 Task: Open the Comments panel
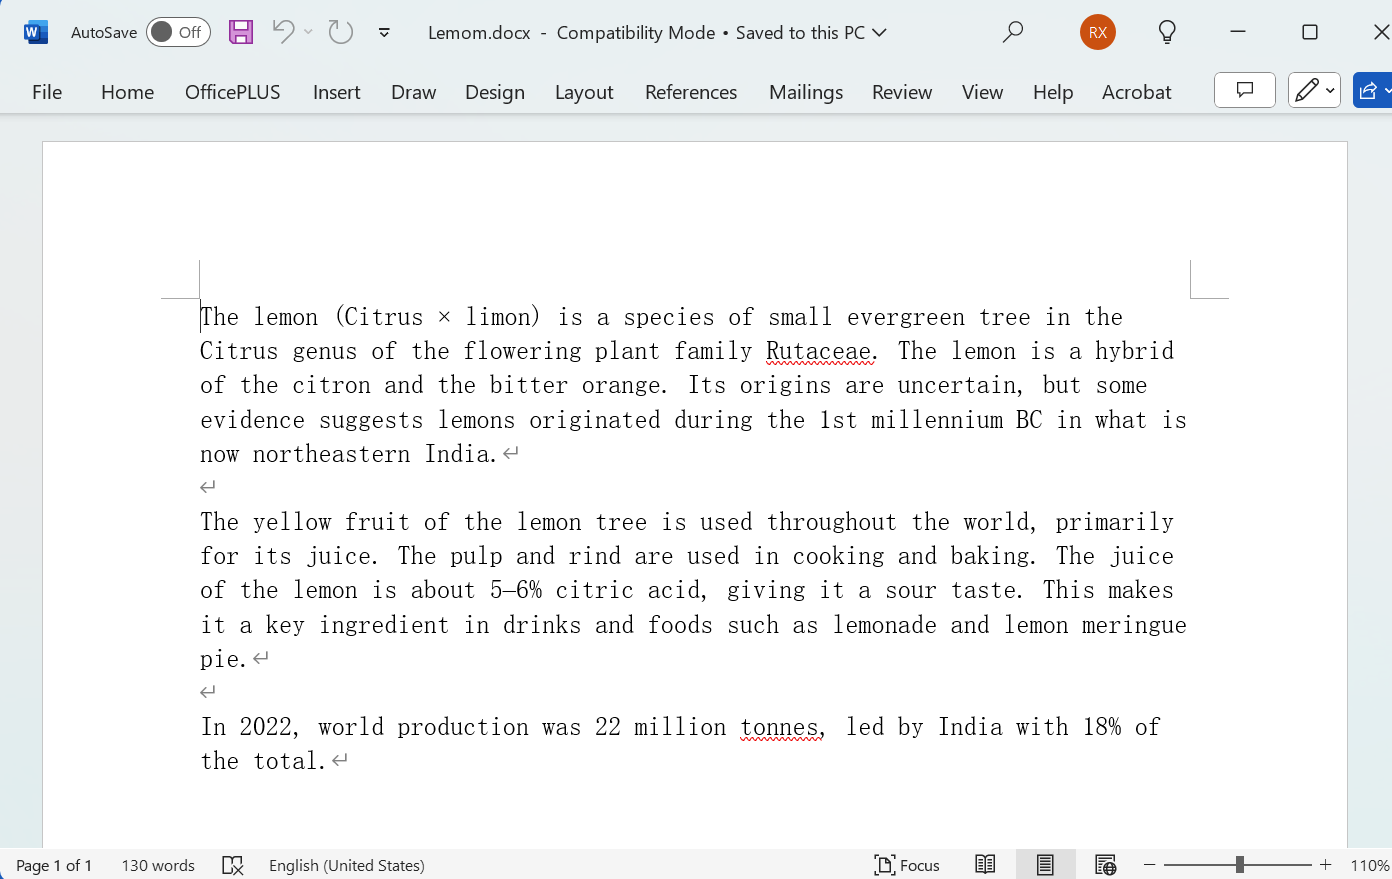1244,90
